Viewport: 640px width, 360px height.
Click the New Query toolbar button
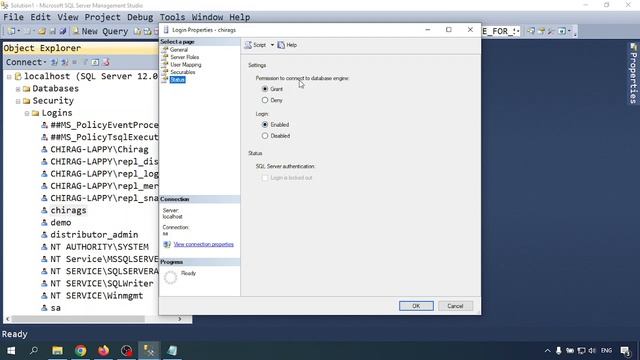(100, 31)
